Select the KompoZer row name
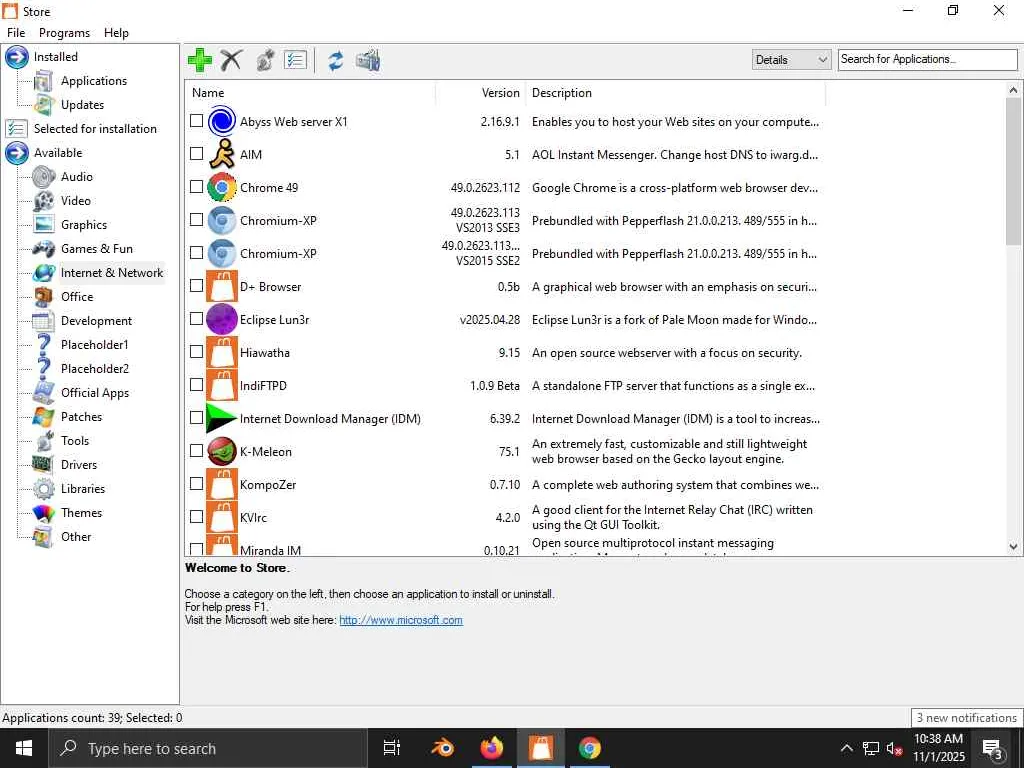This screenshot has height=768, width=1024. (x=268, y=485)
